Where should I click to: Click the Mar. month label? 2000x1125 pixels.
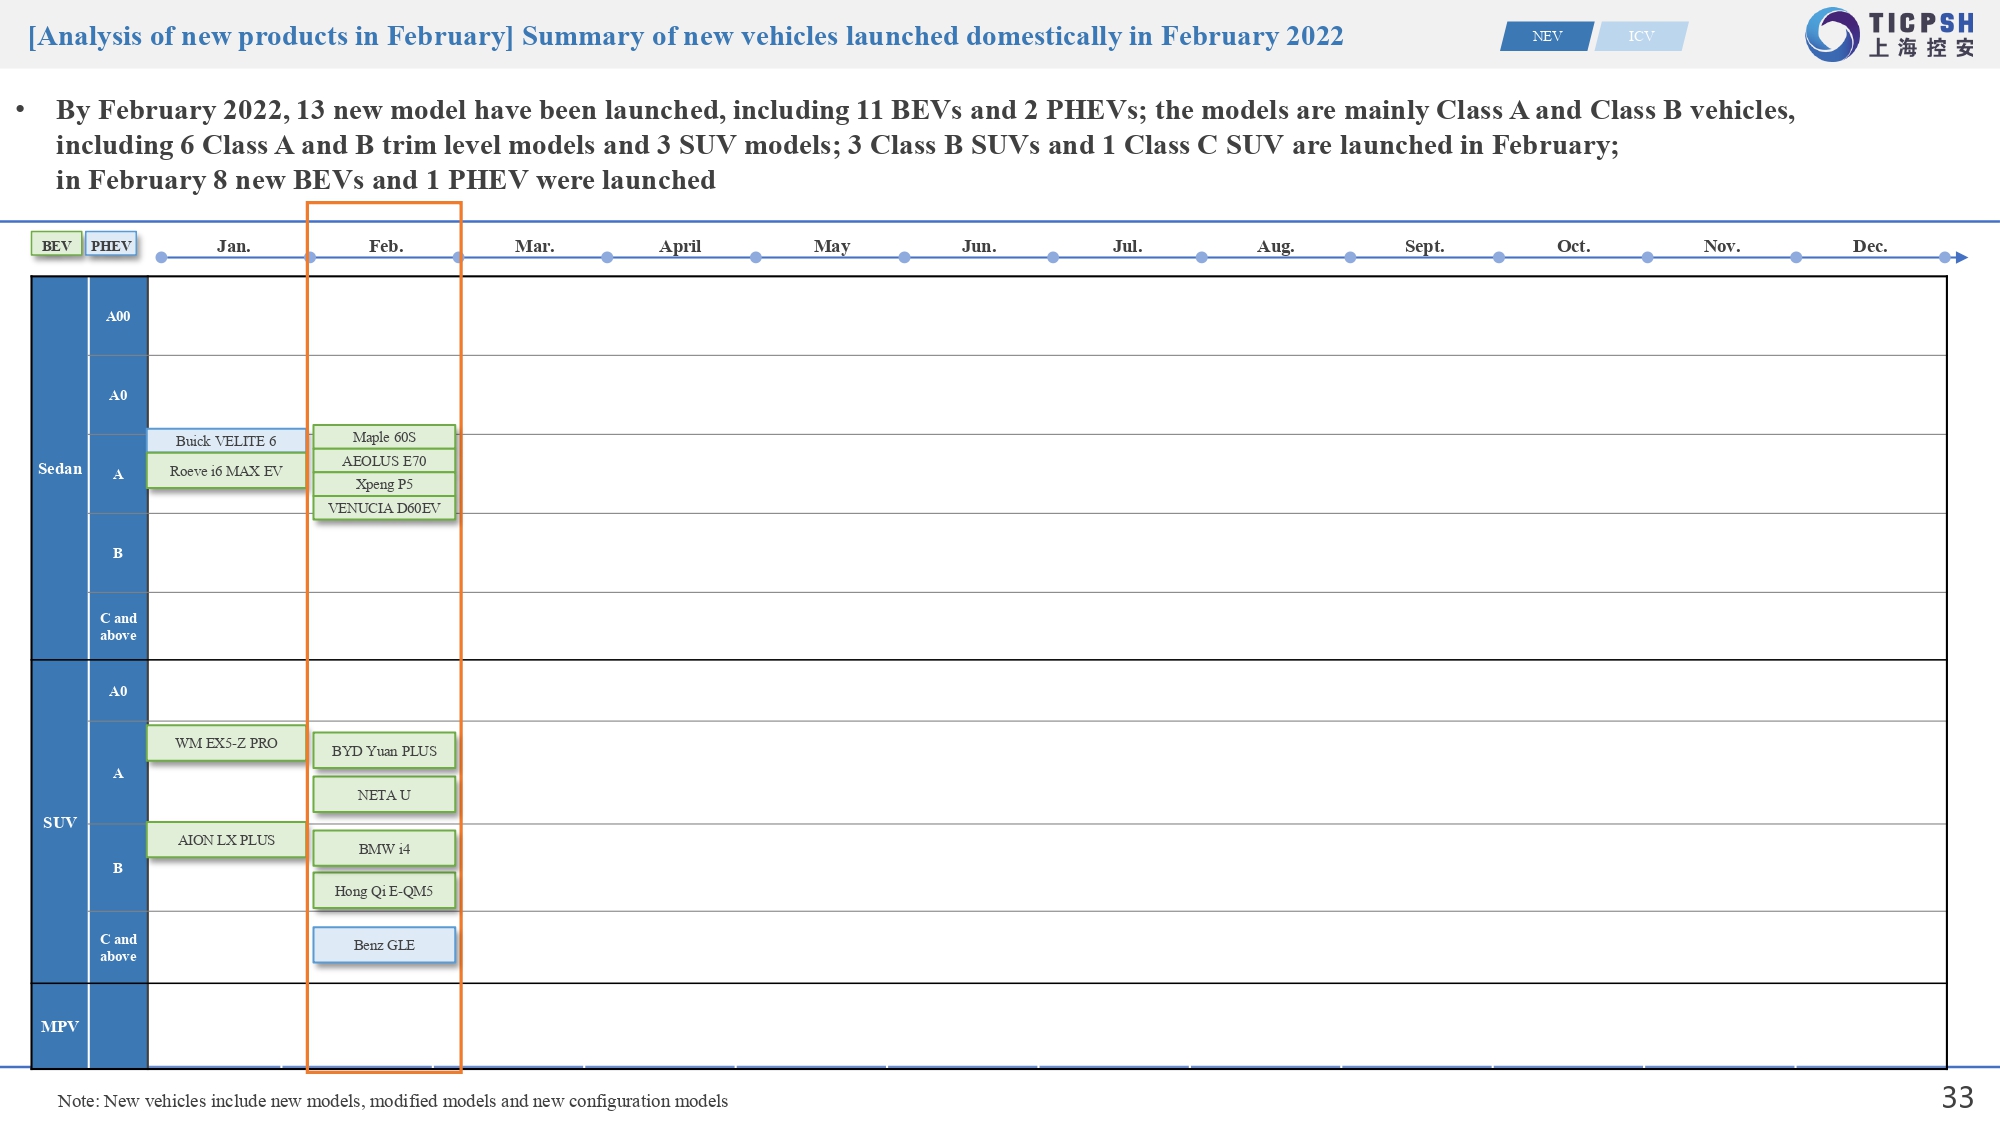[535, 246]
